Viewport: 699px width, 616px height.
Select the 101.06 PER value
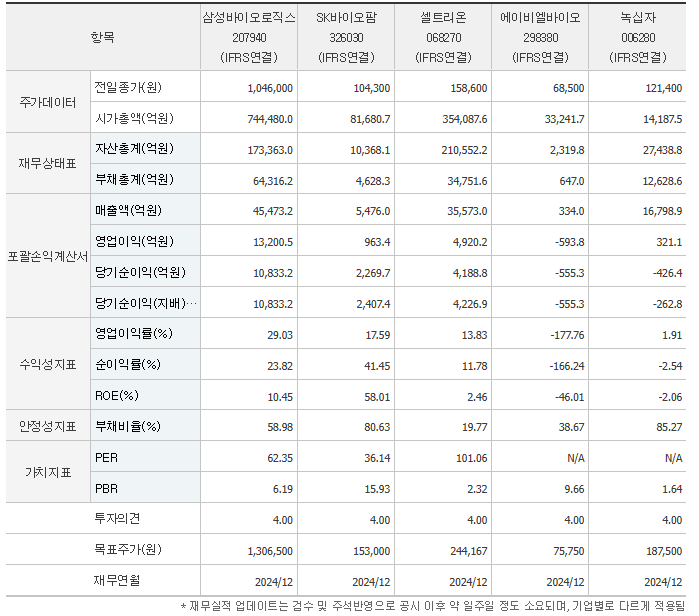click(472, 459)
